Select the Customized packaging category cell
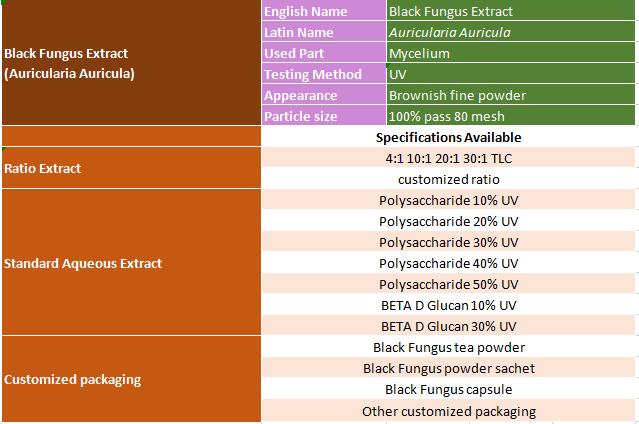The height and width of the screenshot is (424, 639). [x=130, y=379]
